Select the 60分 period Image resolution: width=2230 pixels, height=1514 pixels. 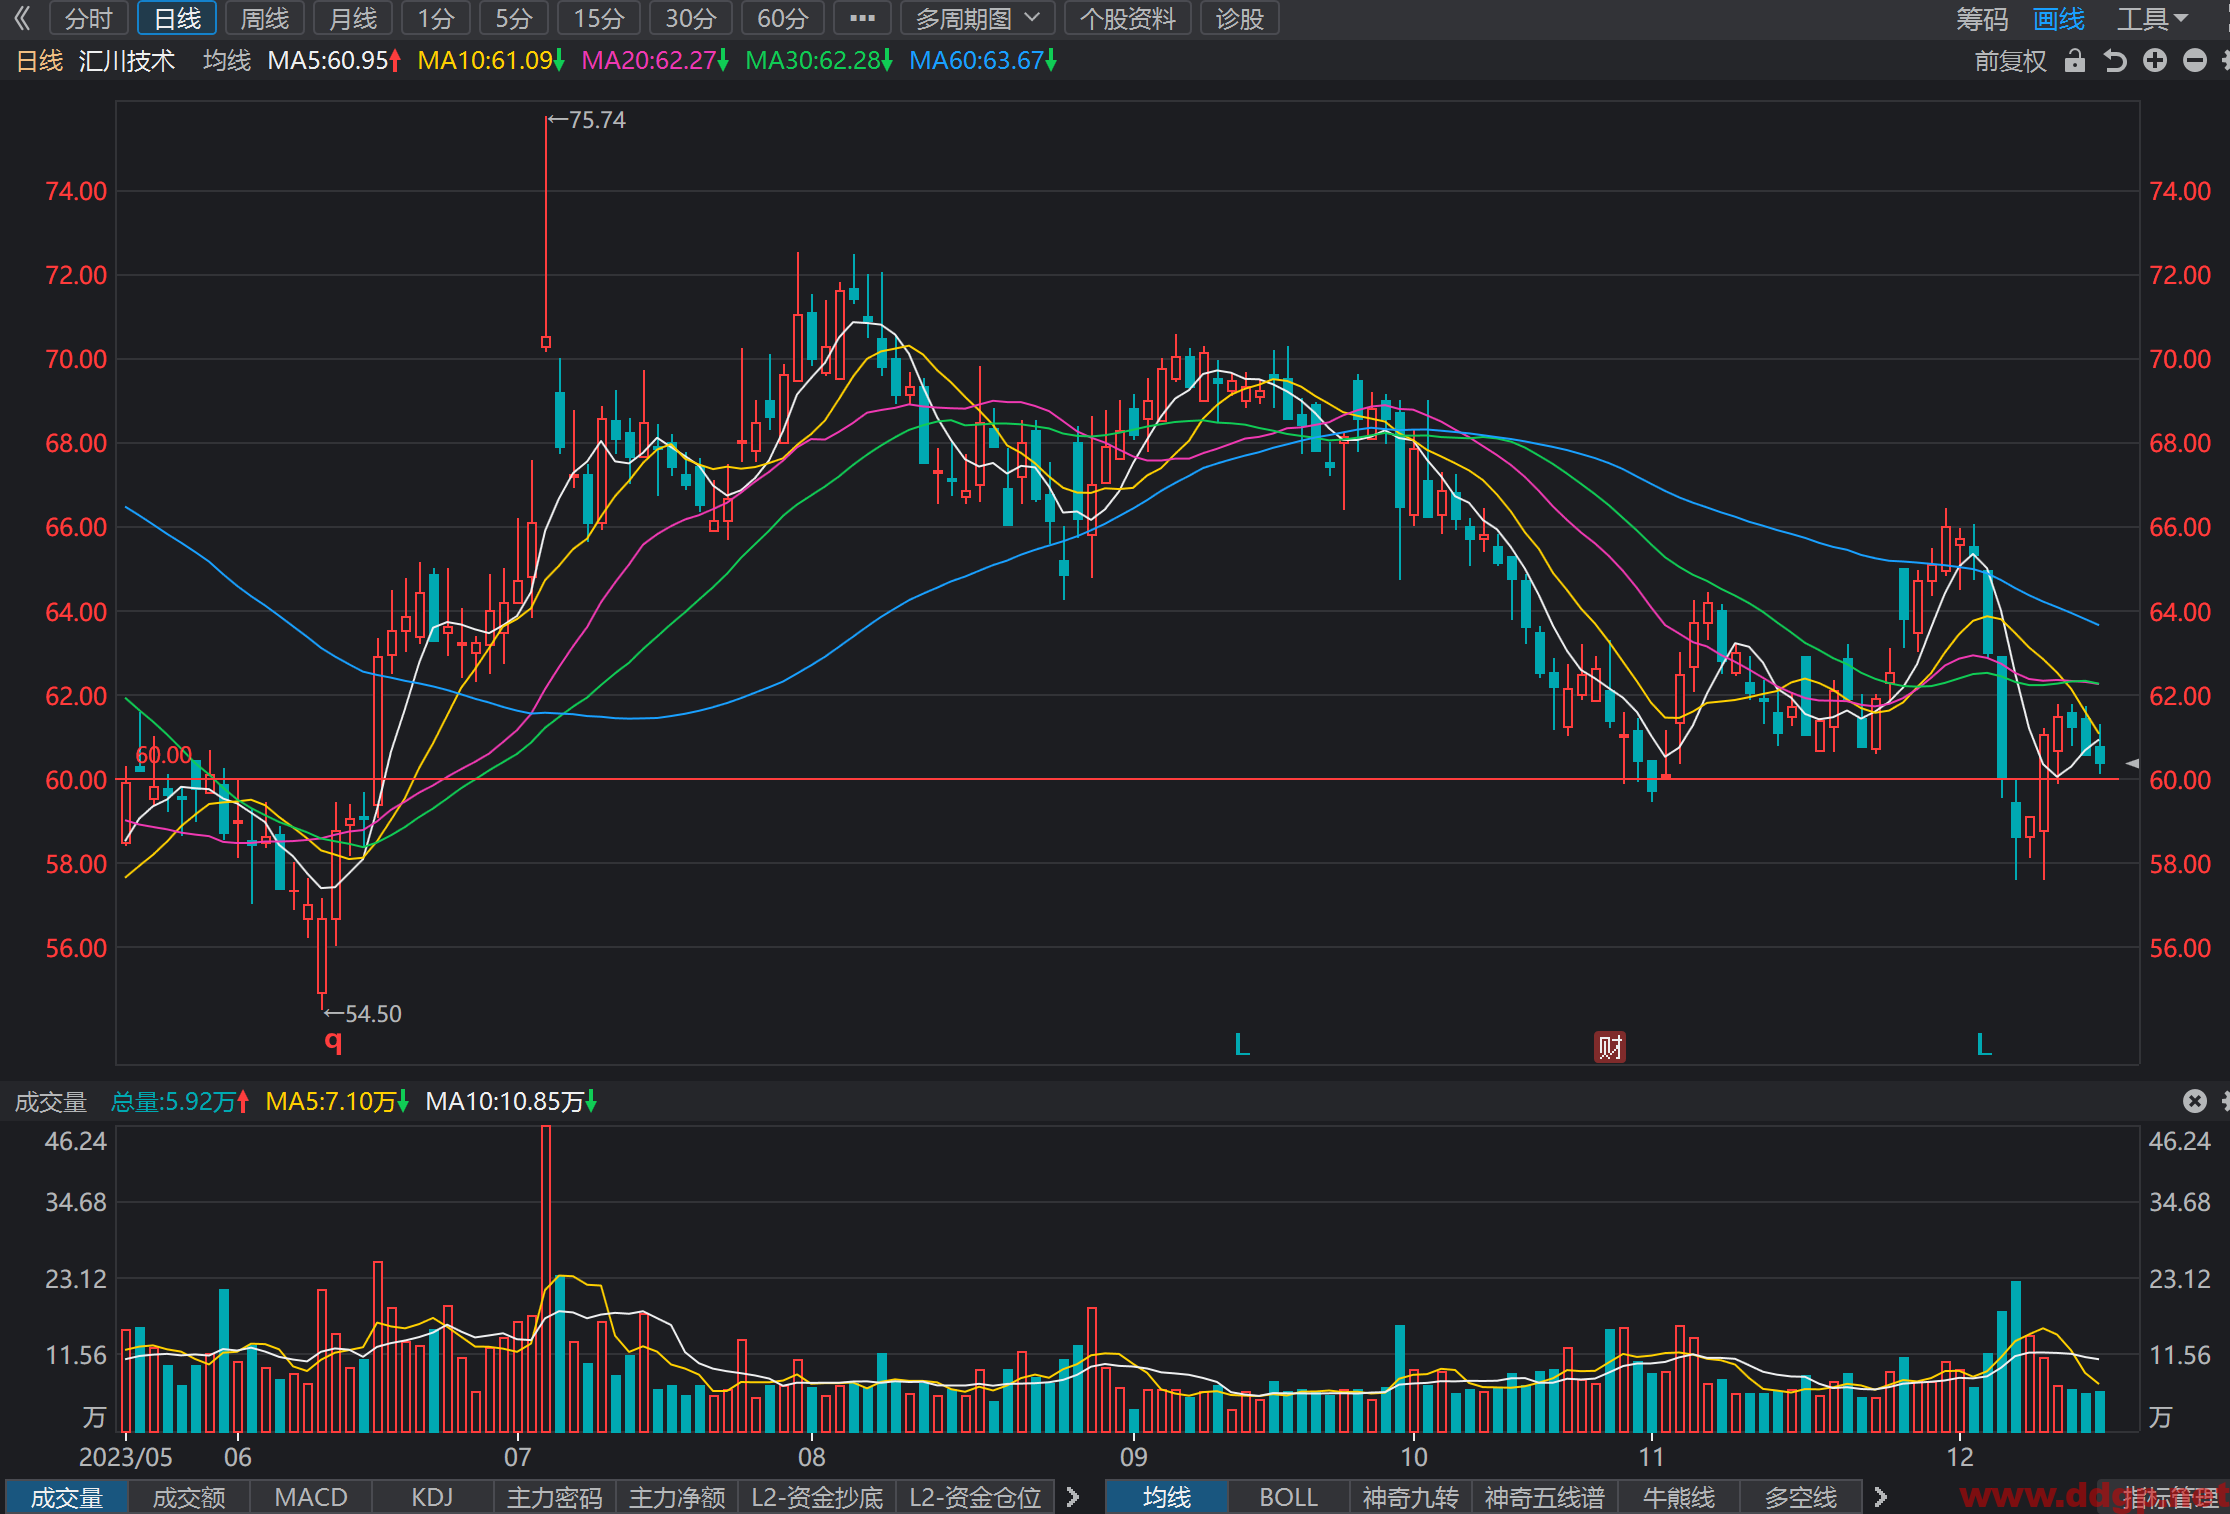783,18
